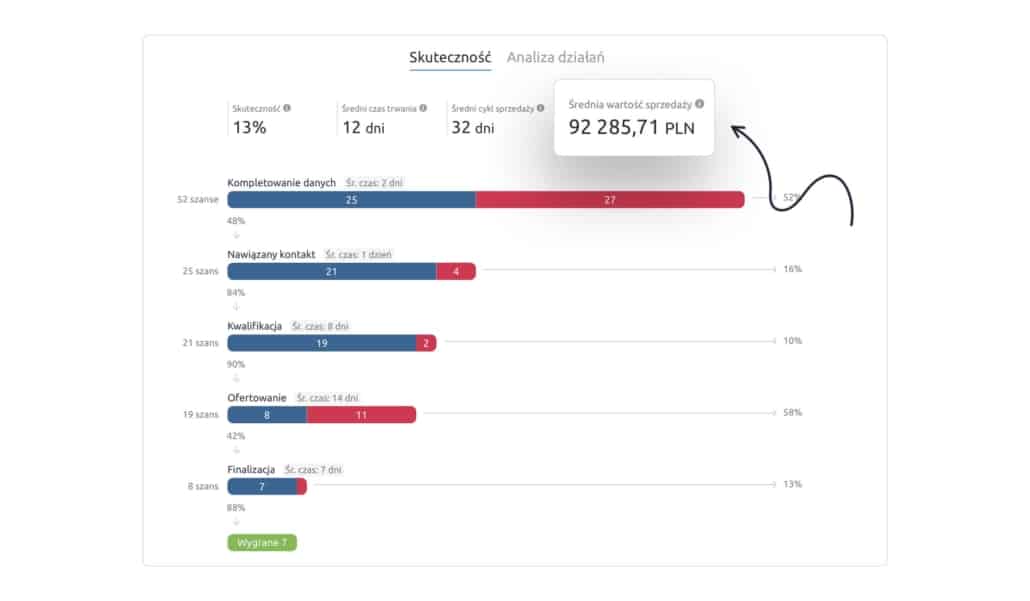1030x601 pixels.
Task: Click the 12 dni value
Action: pos(363,127)
